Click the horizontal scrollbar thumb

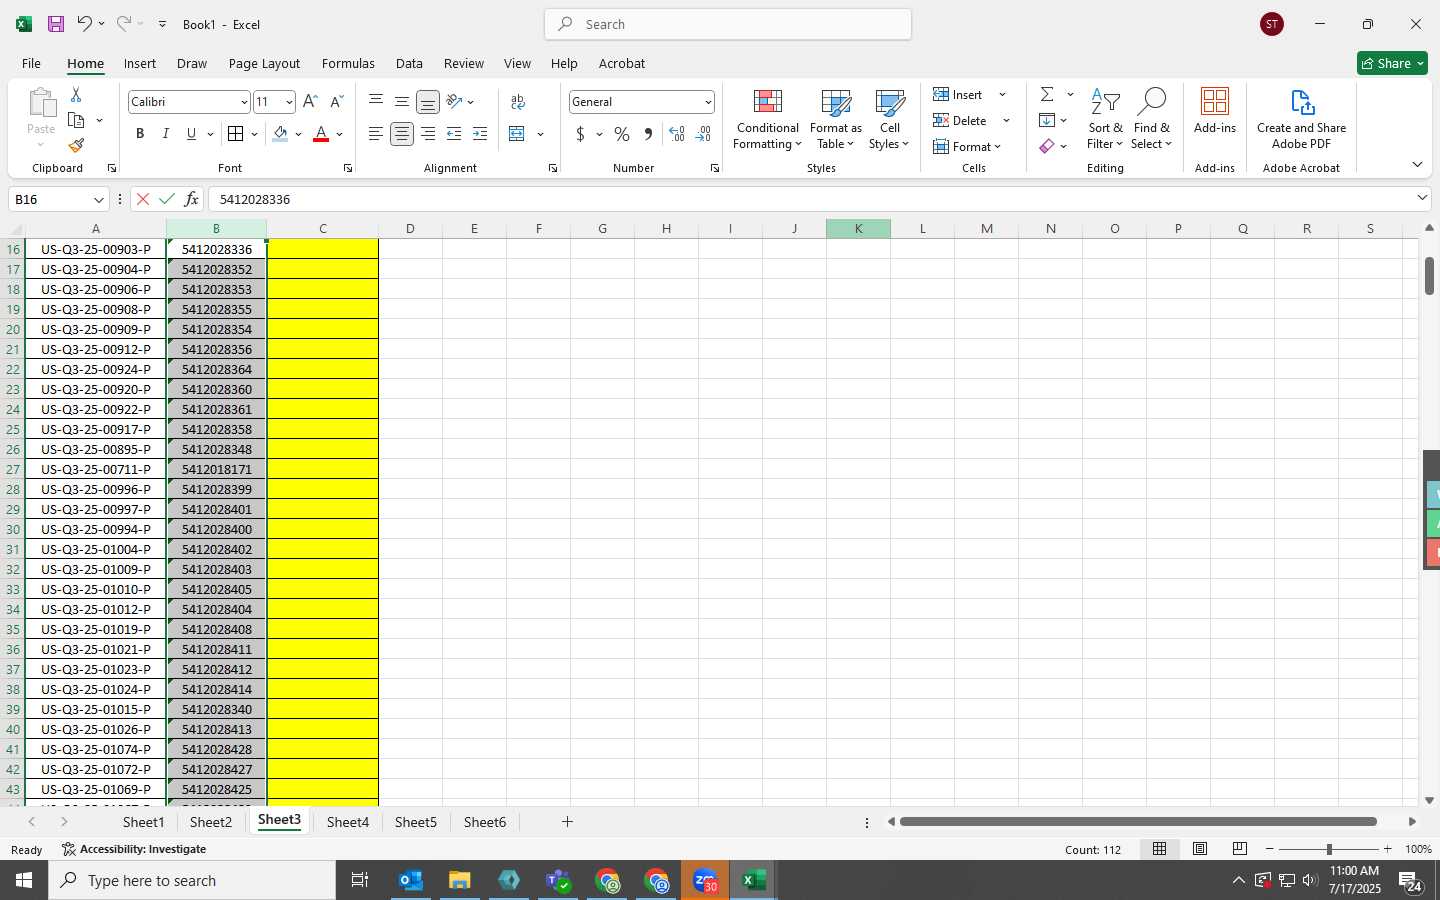tap(1138, 822)
